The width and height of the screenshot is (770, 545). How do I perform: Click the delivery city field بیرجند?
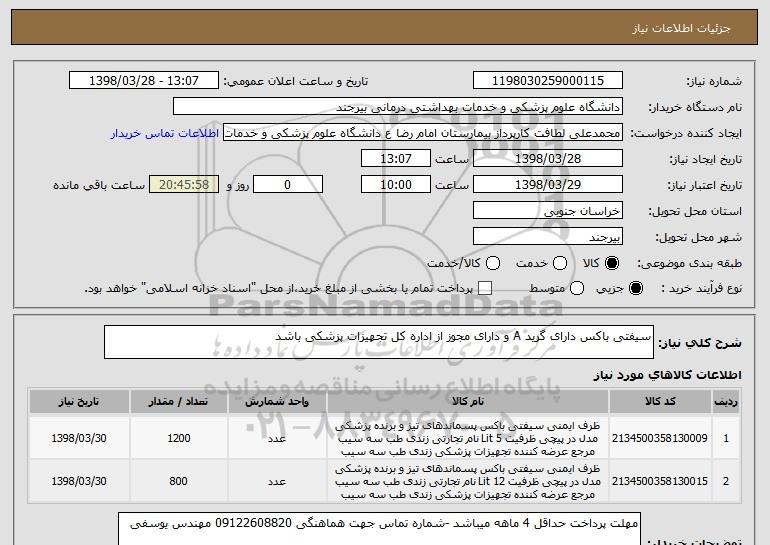pyautogui.click(x=548, y=237)
